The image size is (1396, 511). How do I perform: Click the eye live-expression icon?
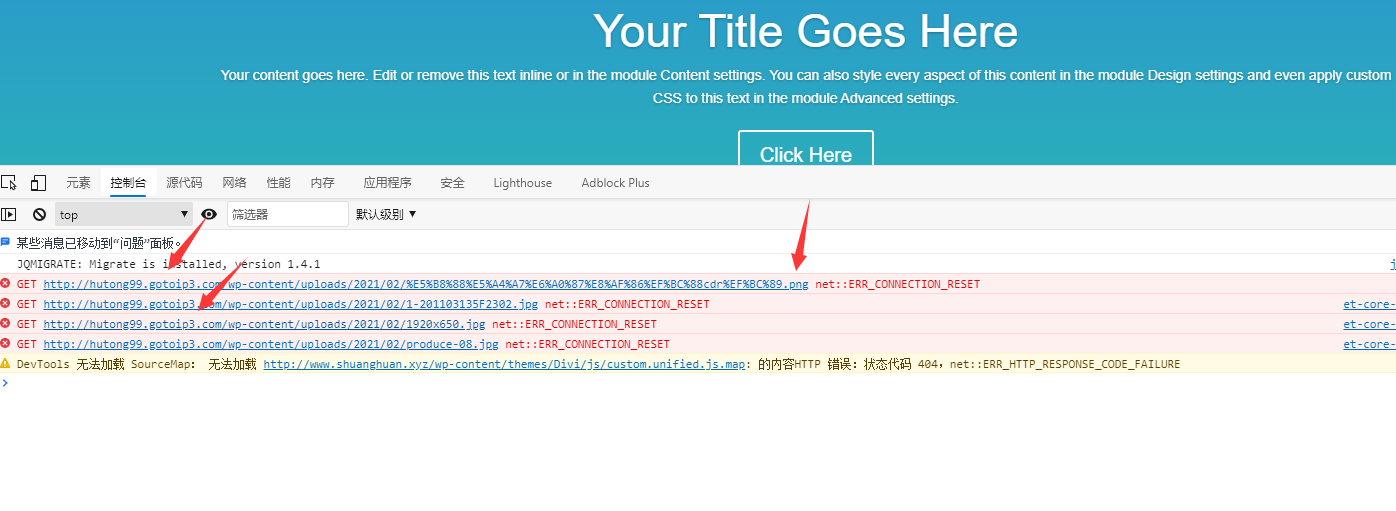pyautogui.click(x=209, y=214)
